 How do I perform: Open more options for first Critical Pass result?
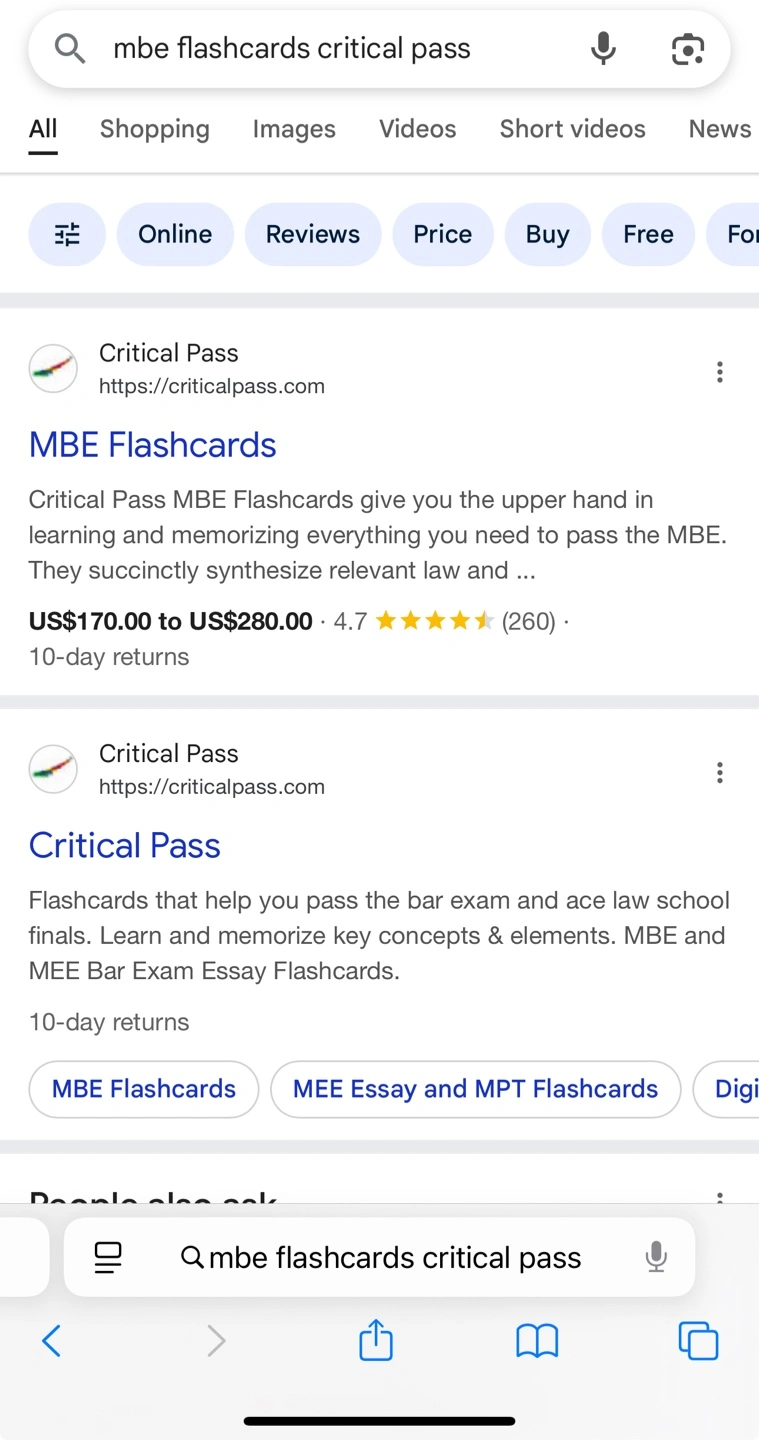(719, 372)
